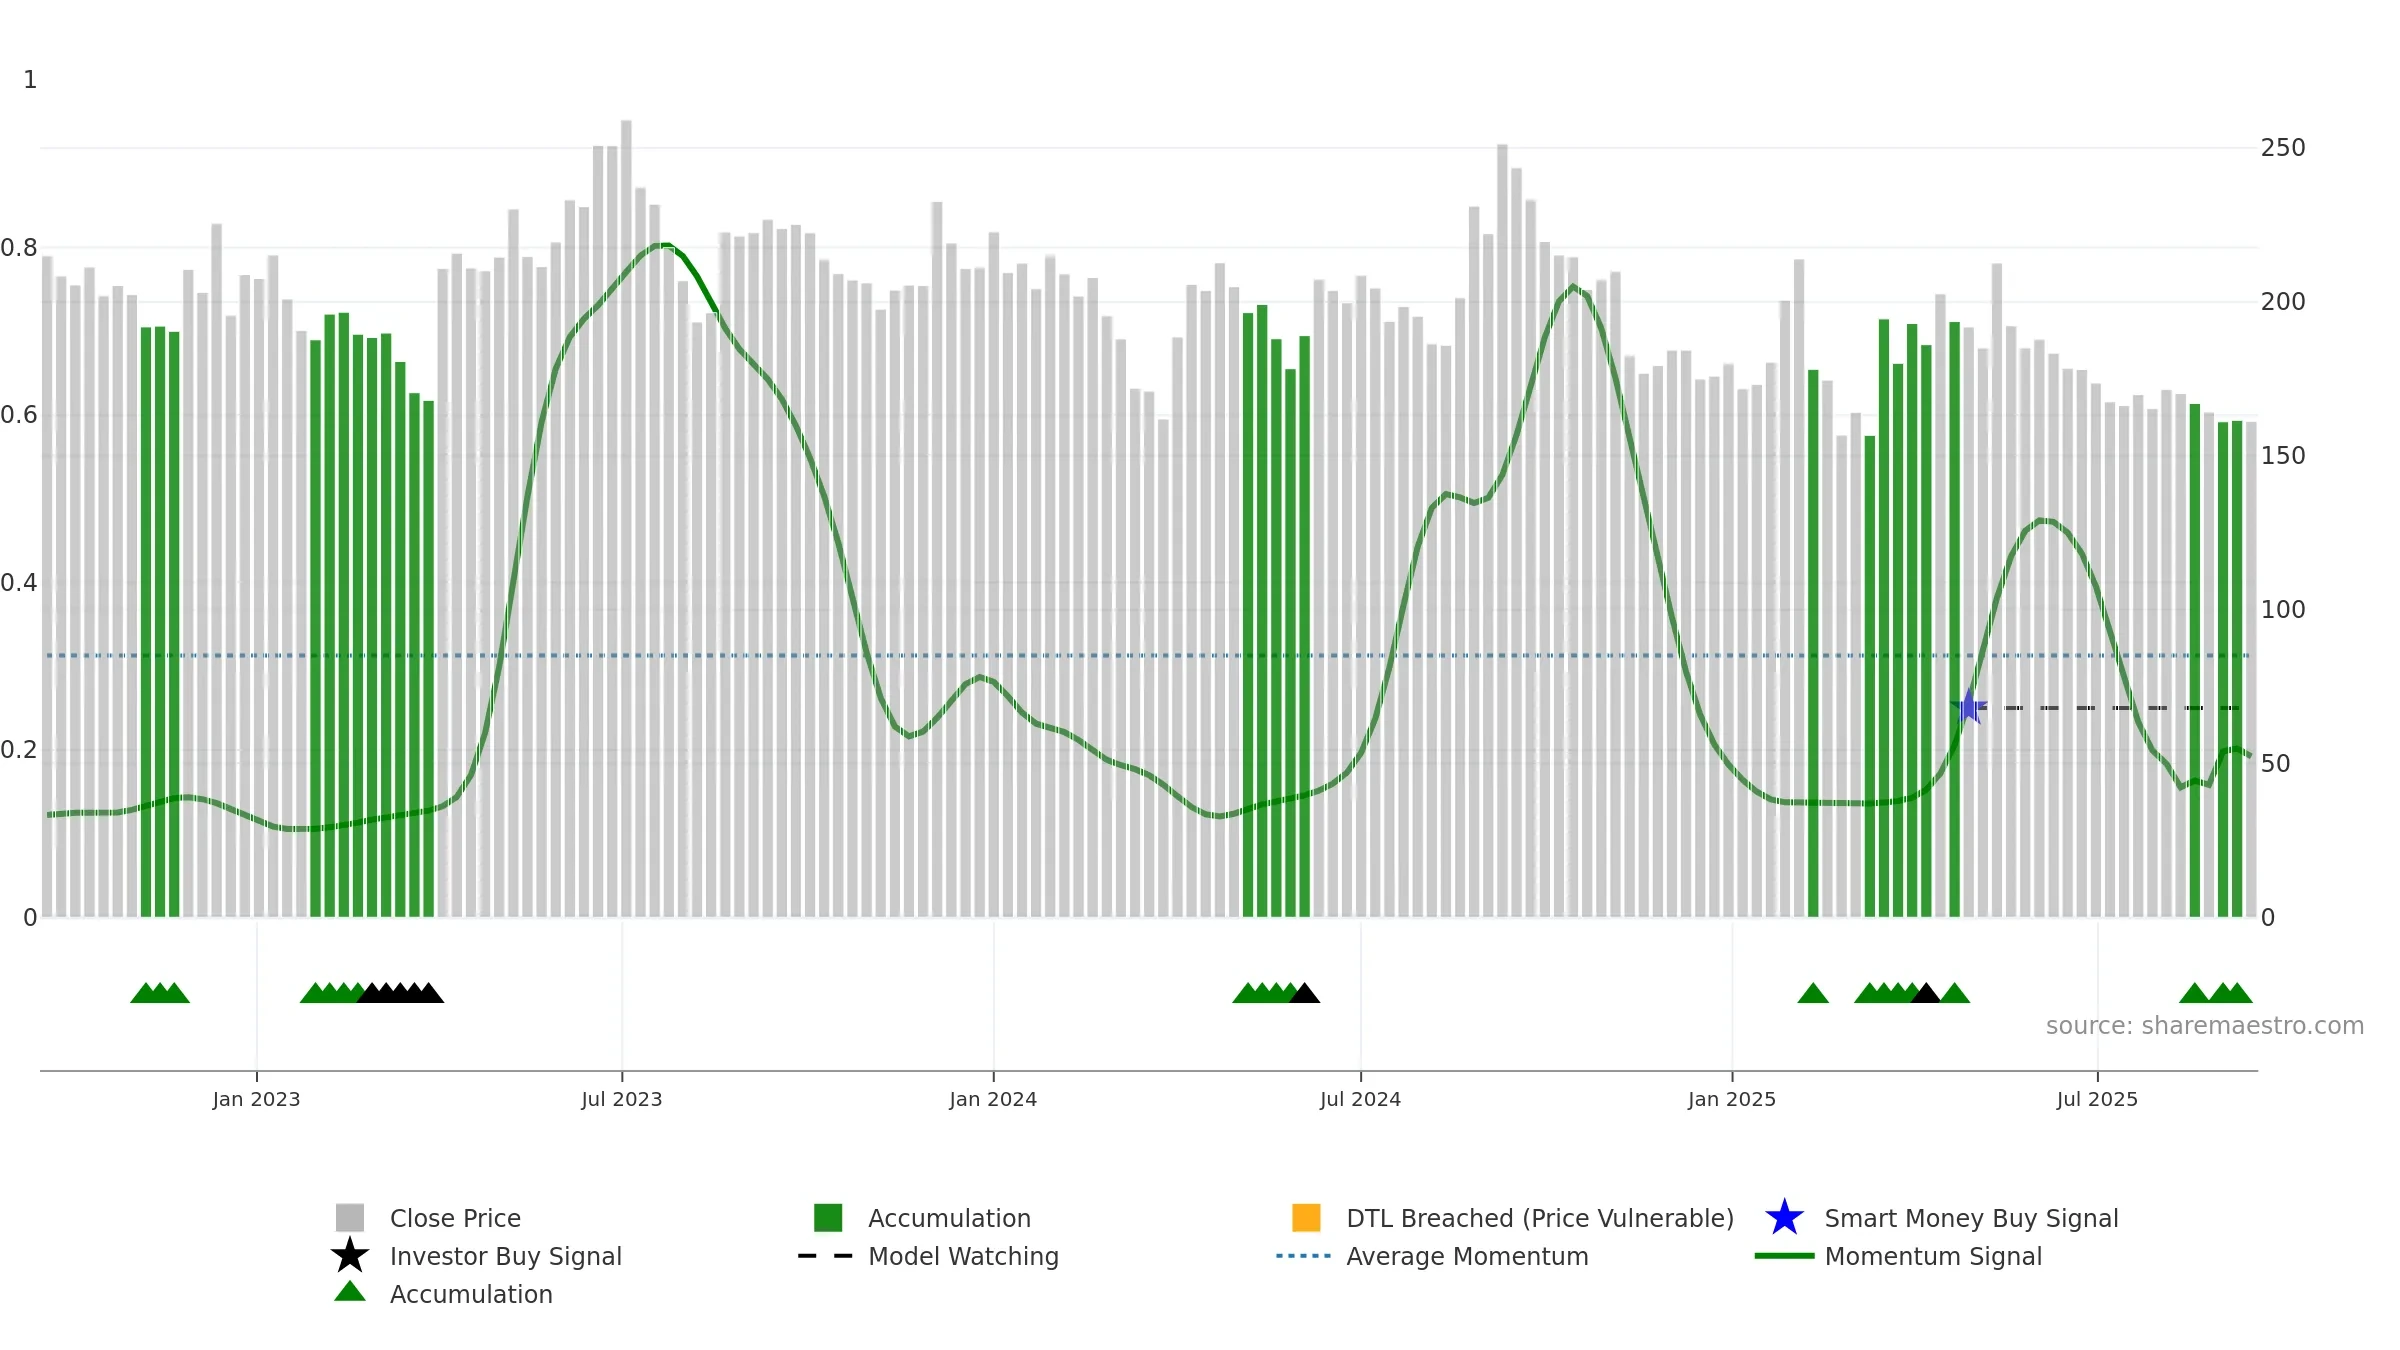Screen dimensions: 2400x1350
Task: Click the sharemaestro.com source text
Action: pos(2205,1026)
